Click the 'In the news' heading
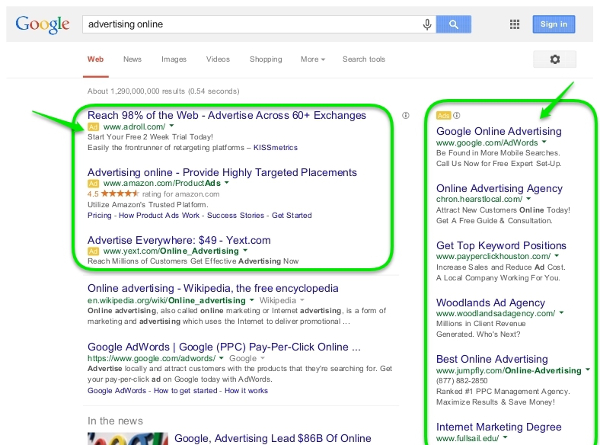The height and width of the screenshot is (445, 600). [x=115, y=421]
